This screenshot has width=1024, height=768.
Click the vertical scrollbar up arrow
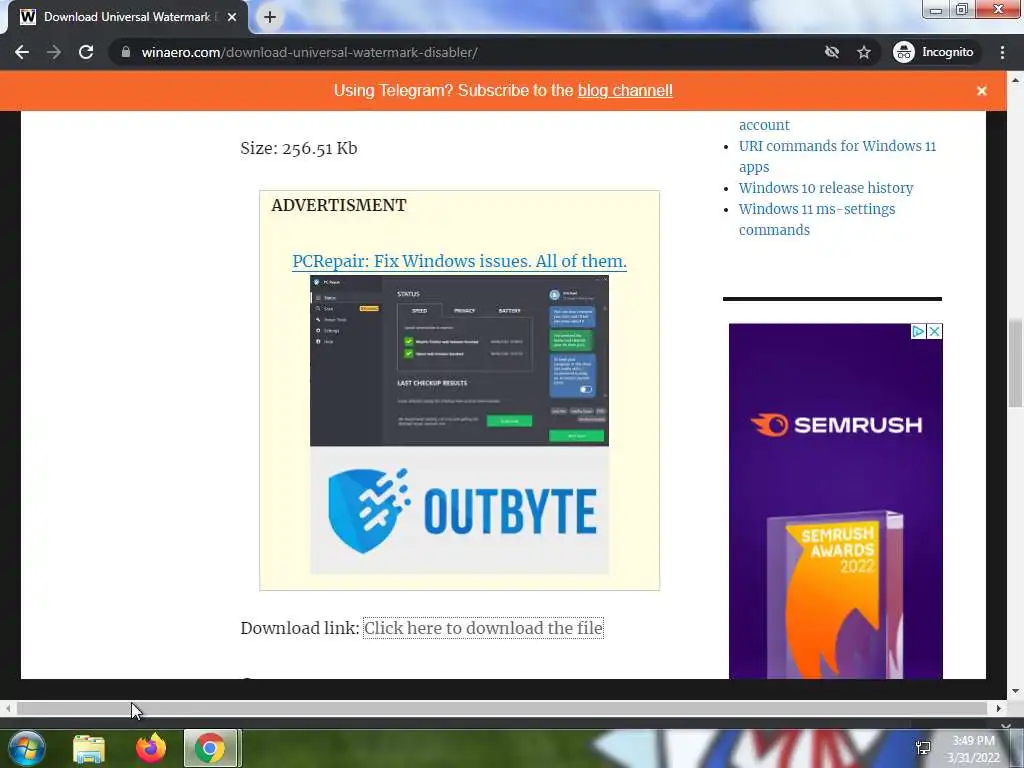pyautogui.click(x=1016, y=80)
